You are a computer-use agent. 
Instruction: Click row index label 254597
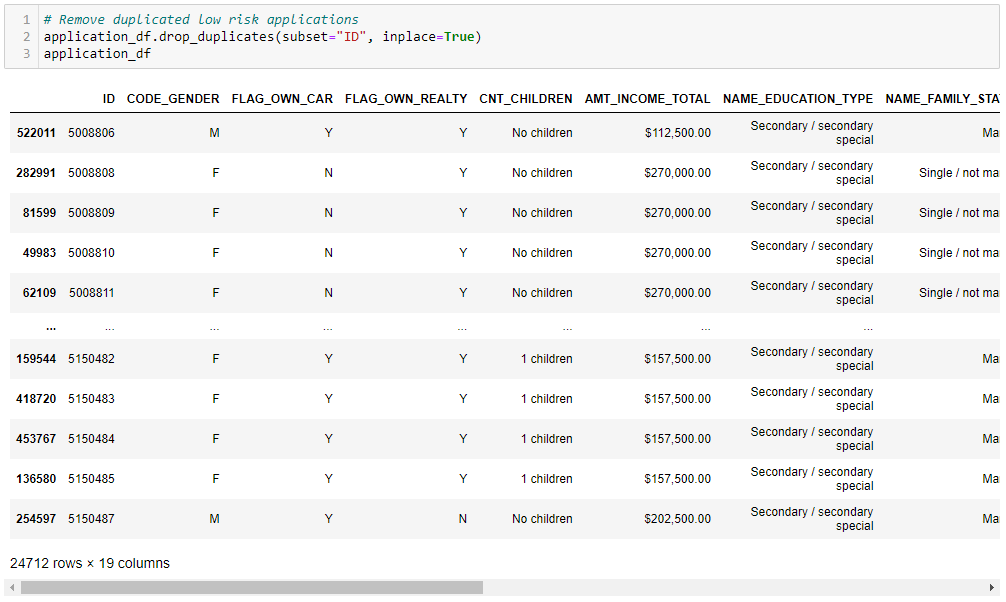37,519
